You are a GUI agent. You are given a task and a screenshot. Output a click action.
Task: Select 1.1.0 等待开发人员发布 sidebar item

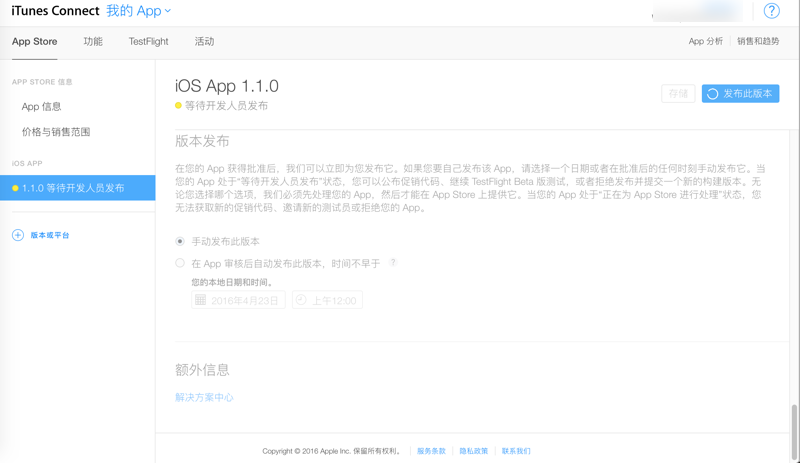coord(78,188)
